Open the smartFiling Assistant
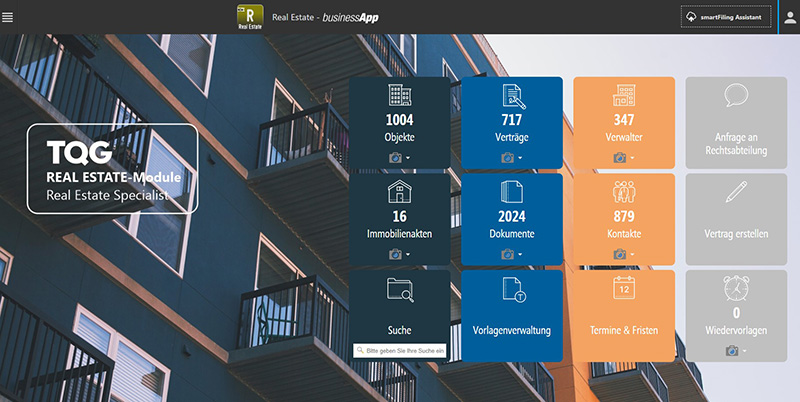The width and height of the screenshot is (800, 402). coord(726,17)
